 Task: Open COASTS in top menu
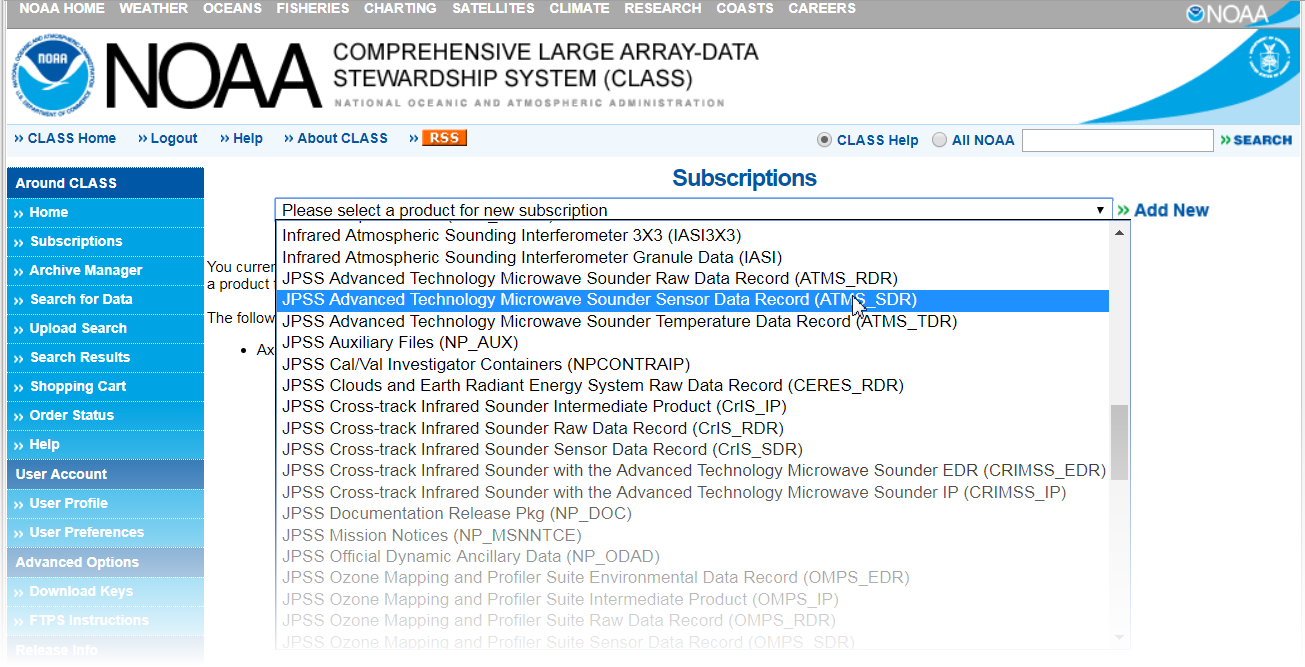click(745, 8)
